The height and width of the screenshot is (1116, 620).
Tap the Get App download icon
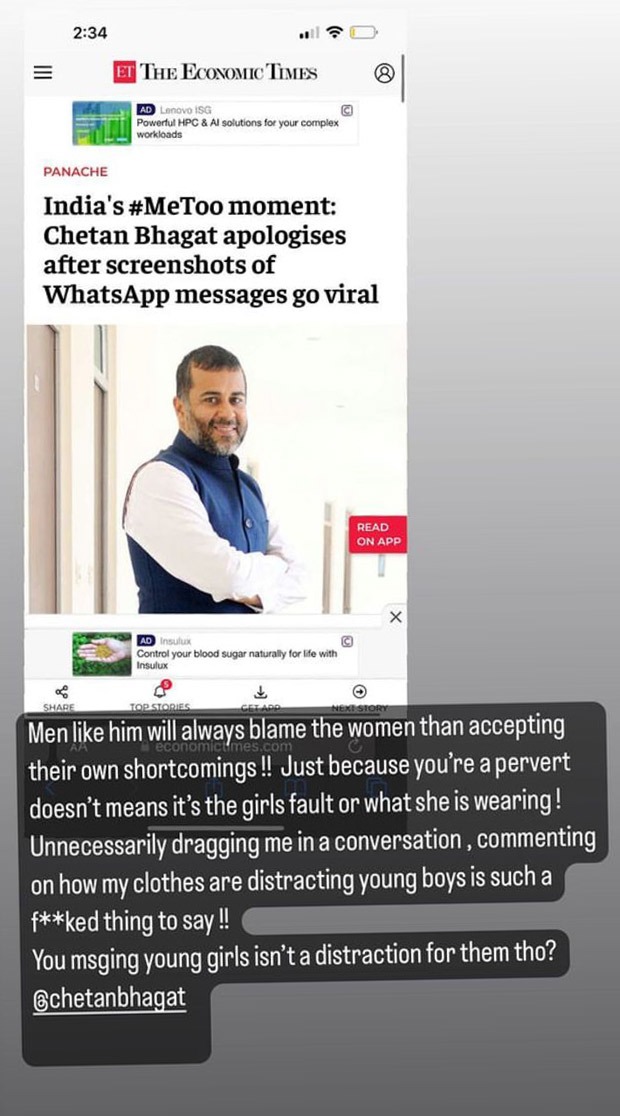click(x=261, y=692)
